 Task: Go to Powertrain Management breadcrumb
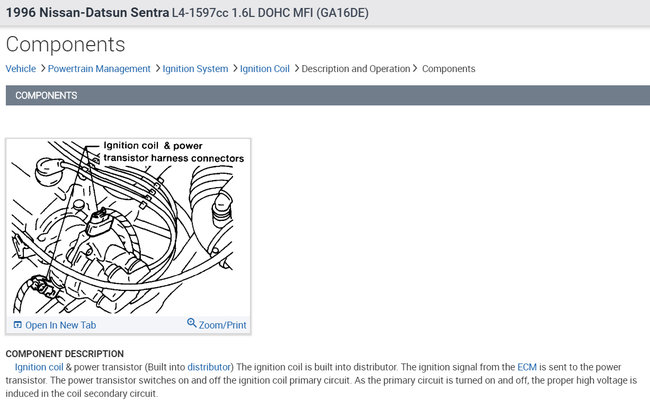(x=99, y=69)
